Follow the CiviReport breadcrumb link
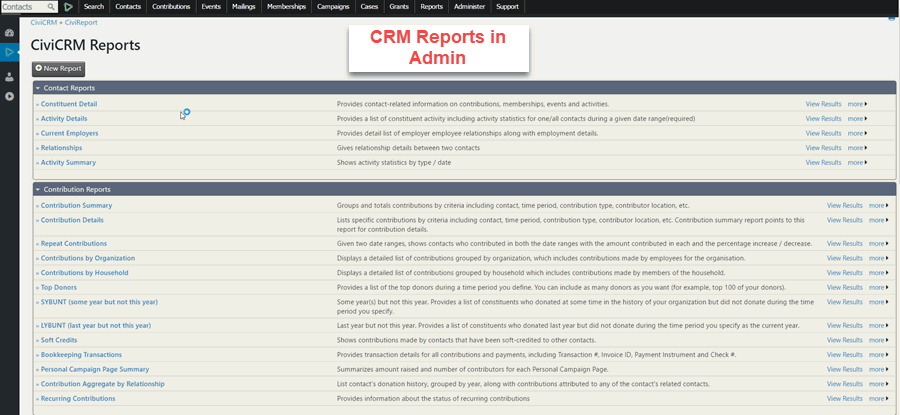Screen dimensions: 900x415 click(81, 22)
